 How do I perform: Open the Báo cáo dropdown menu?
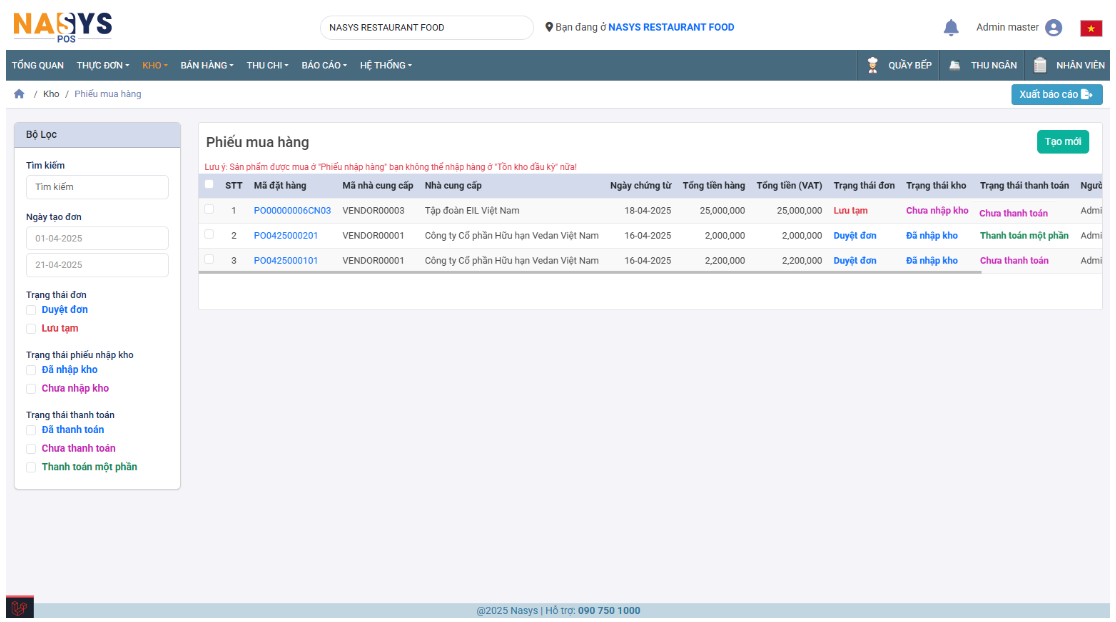(x=324, y=66)
